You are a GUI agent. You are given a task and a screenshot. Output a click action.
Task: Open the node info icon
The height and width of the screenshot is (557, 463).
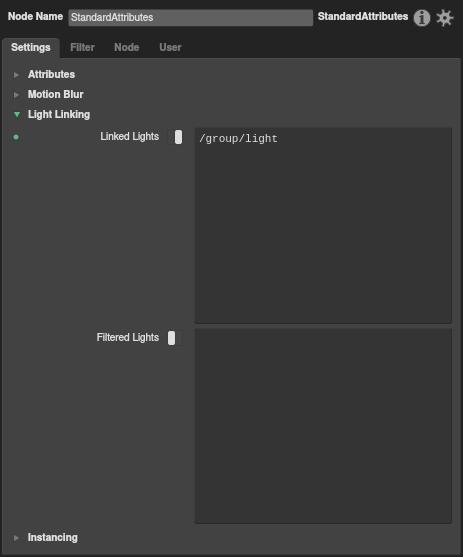[422, 18]
